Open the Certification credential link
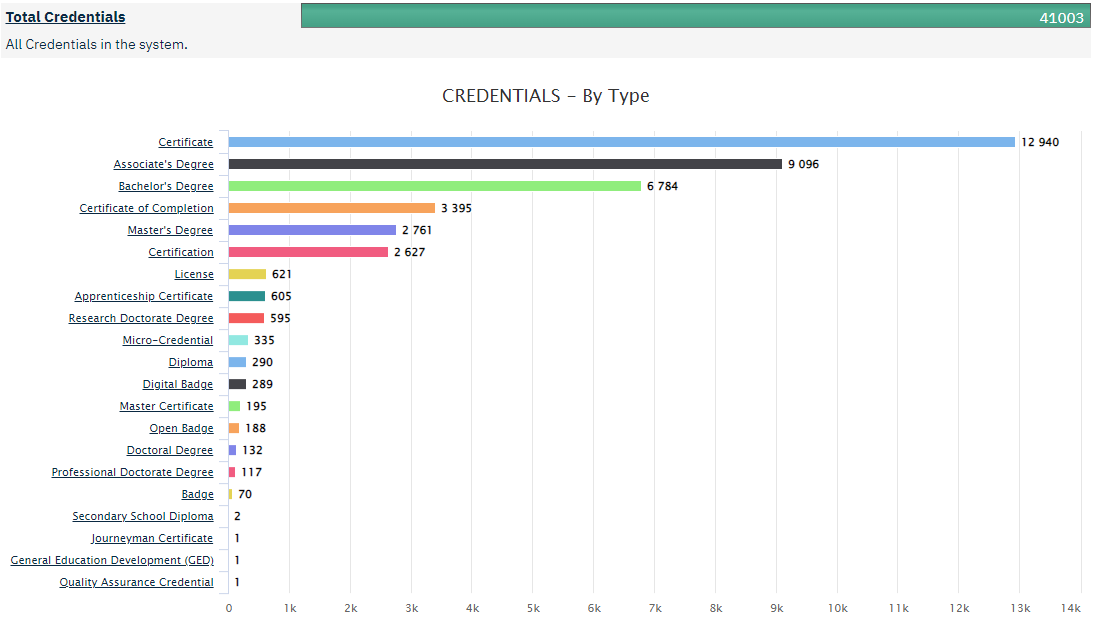The image size is (1093, 619). (x=182, y=251)
